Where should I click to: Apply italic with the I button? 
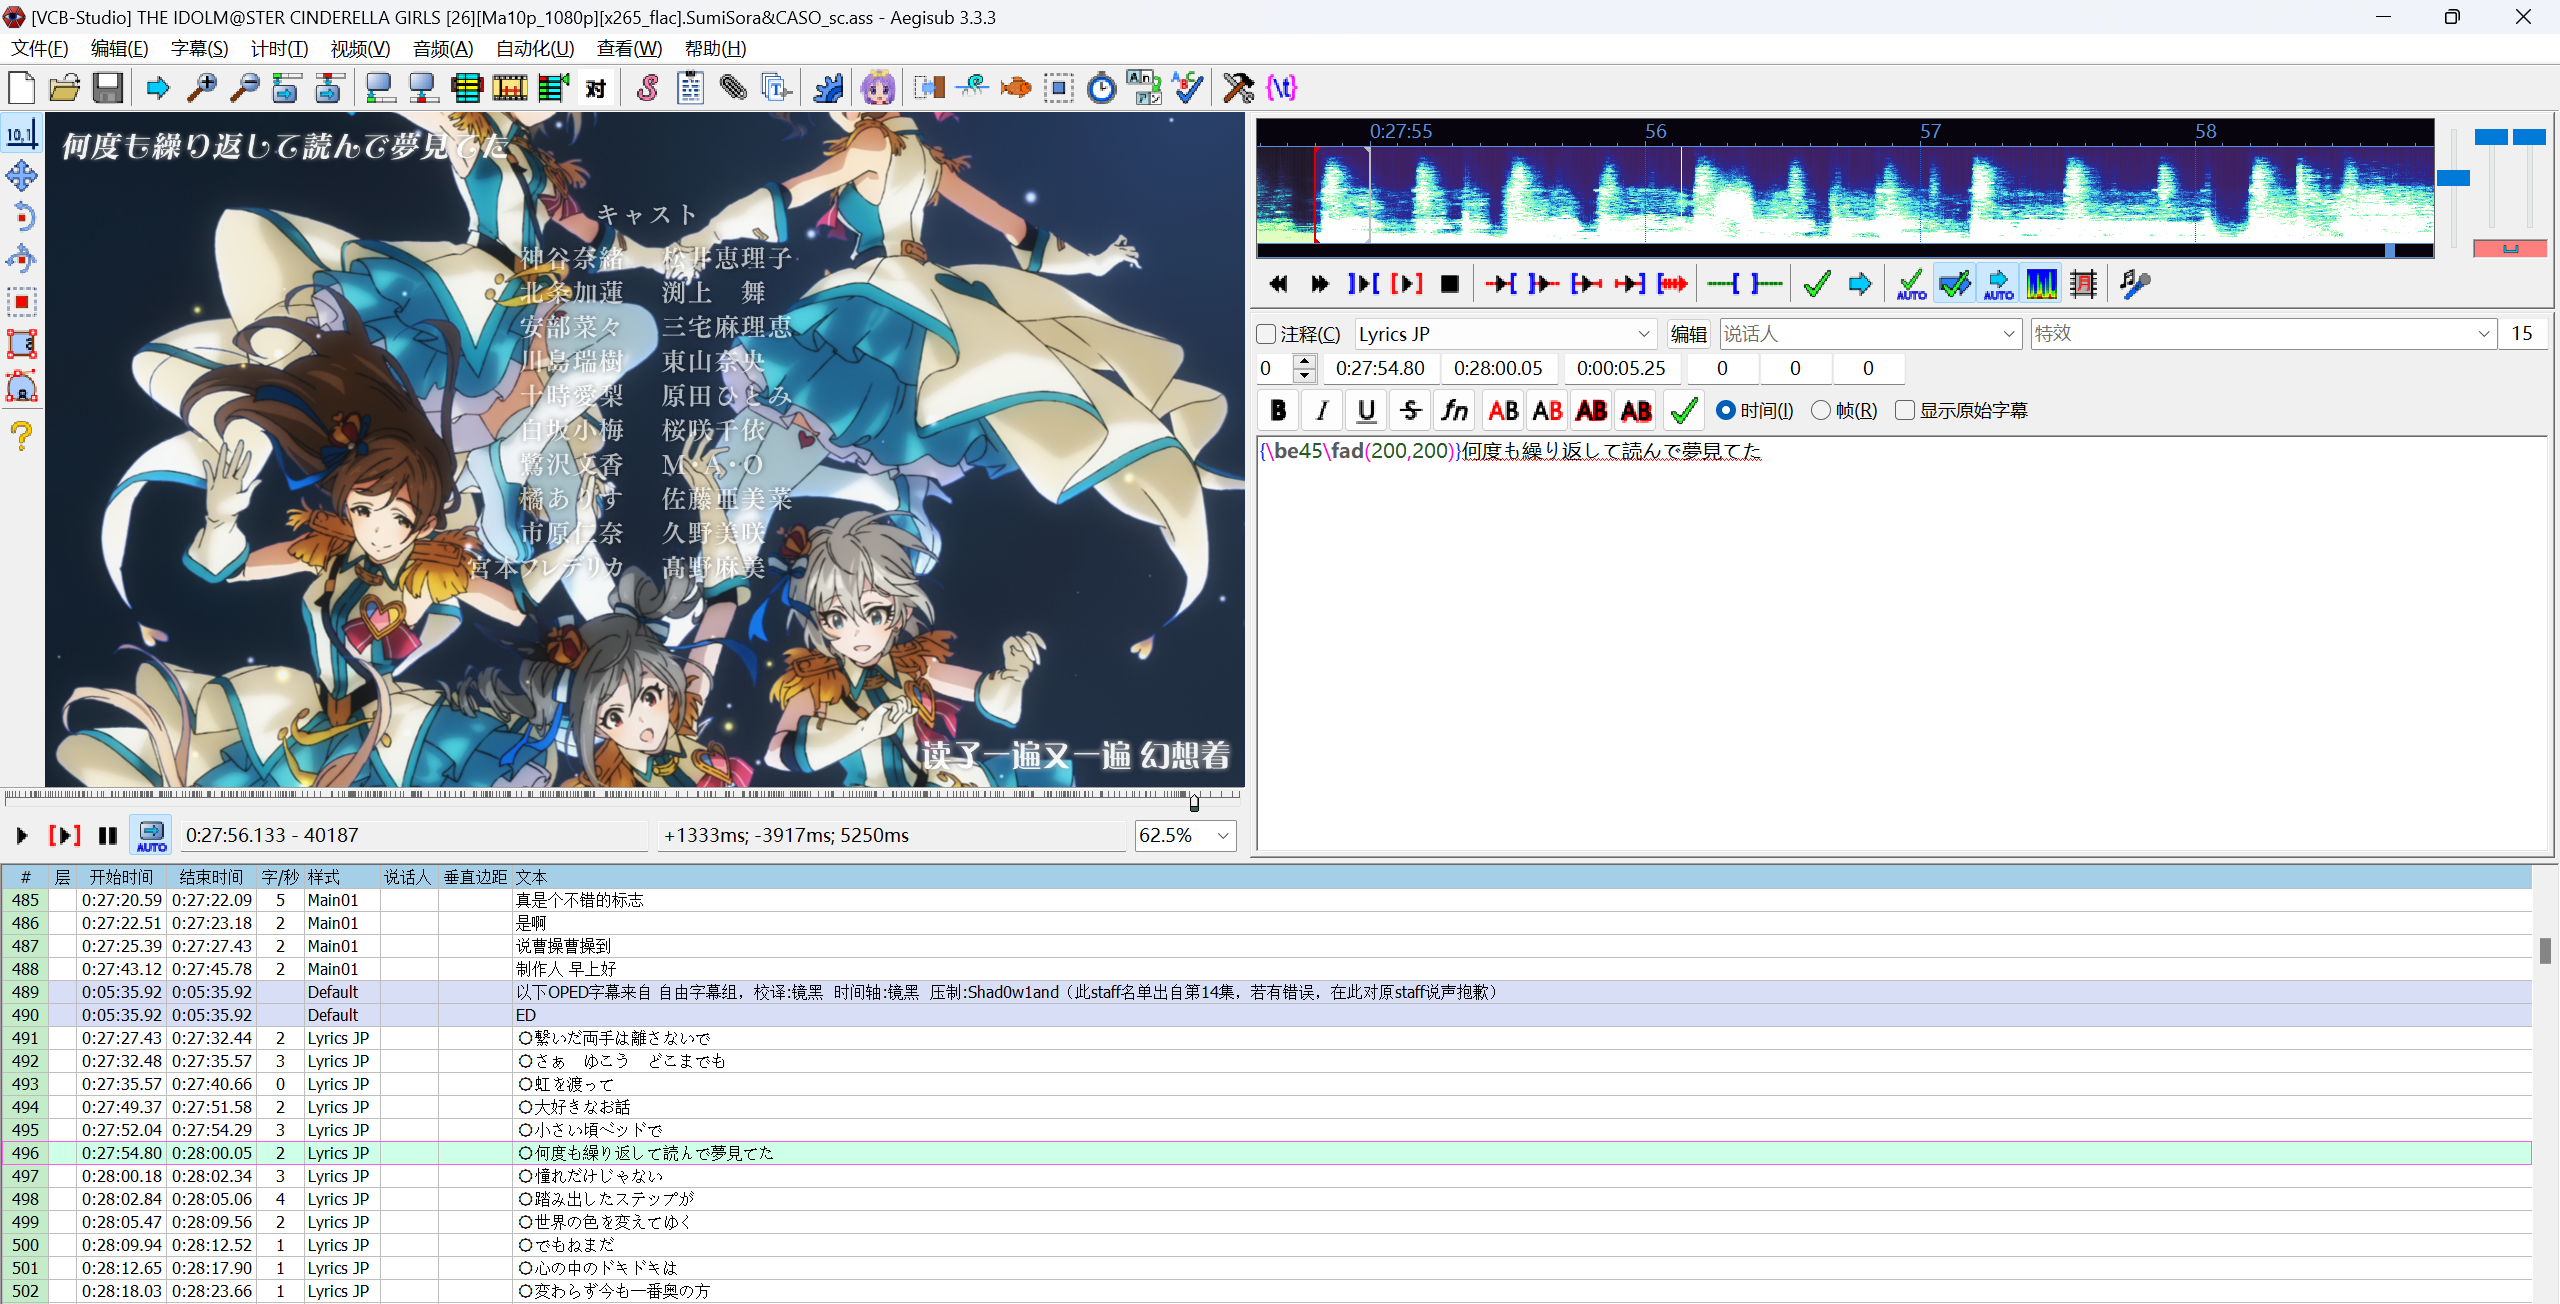[1322, 411]
